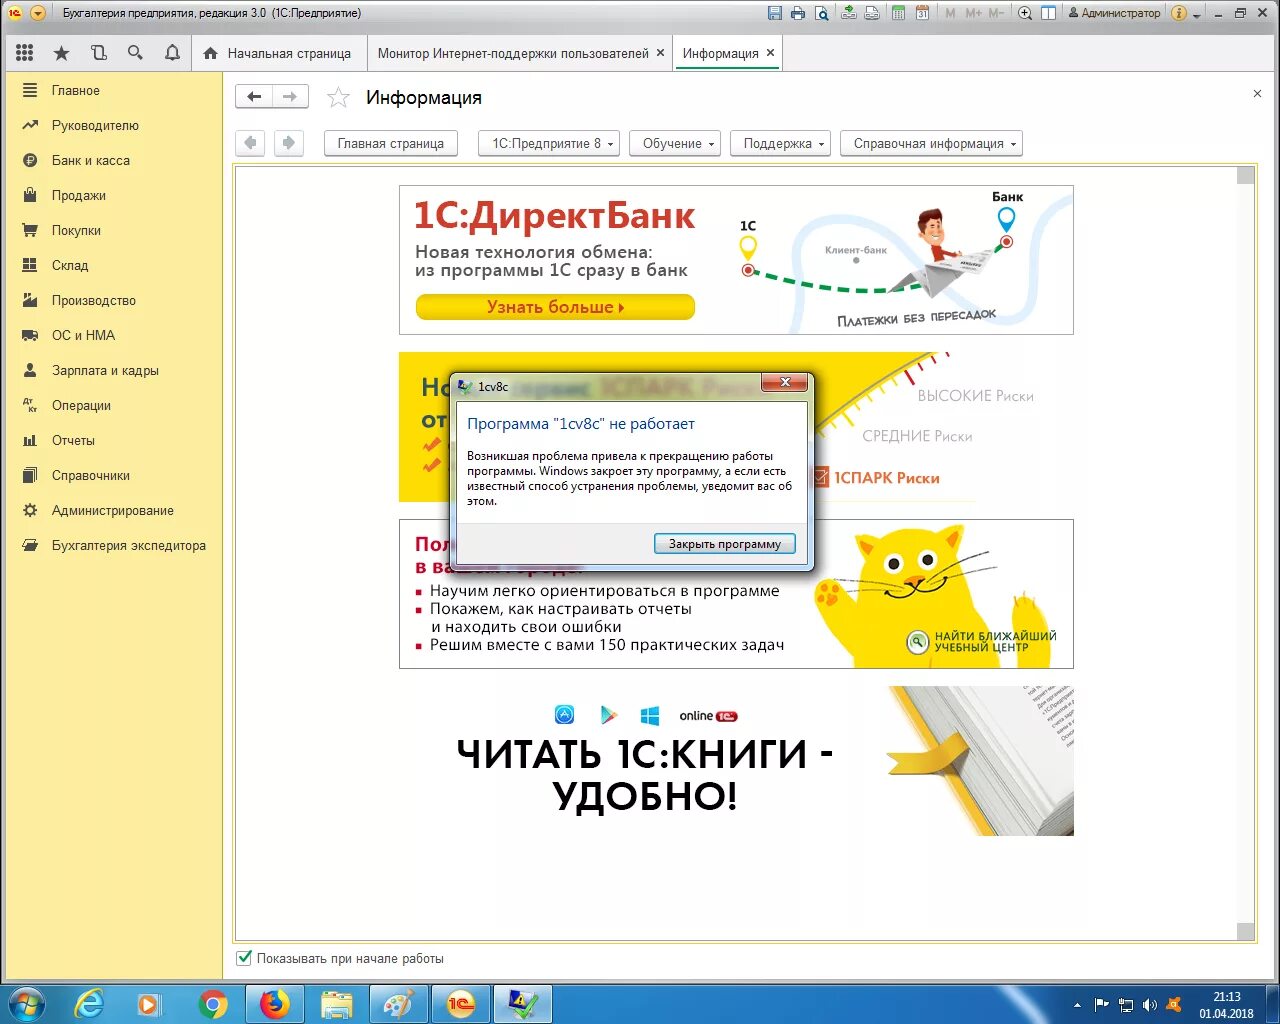The height and width of the screenshot is (1024, 1280).
Task: Switch to Начальная страница tab
Action: (277, 53)
